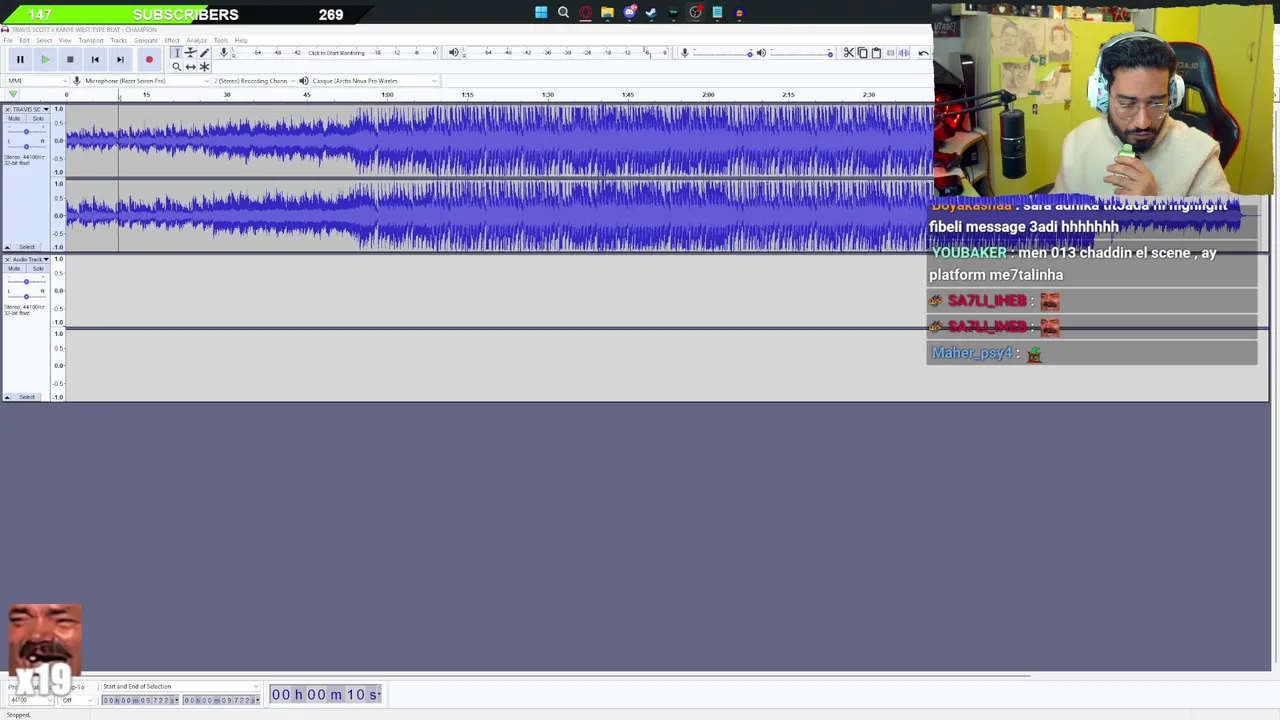Select the Time Shift tool
The height and width of the screenshot is (720, 1280).
[x=190, y=66]
